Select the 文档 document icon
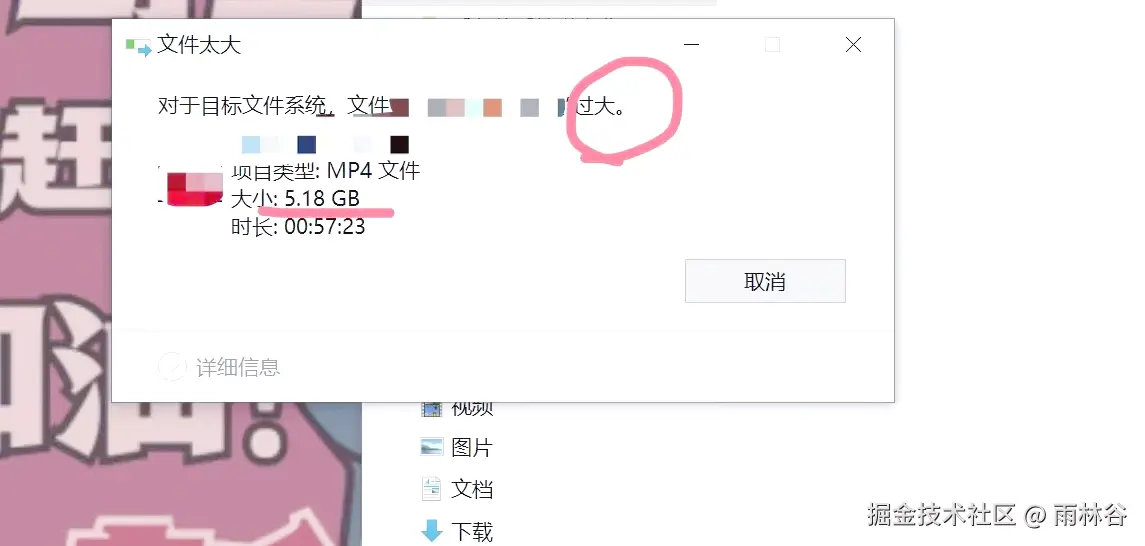Image resolution: width=1145 pixels, height=546 pixels. tap(432, 488)
